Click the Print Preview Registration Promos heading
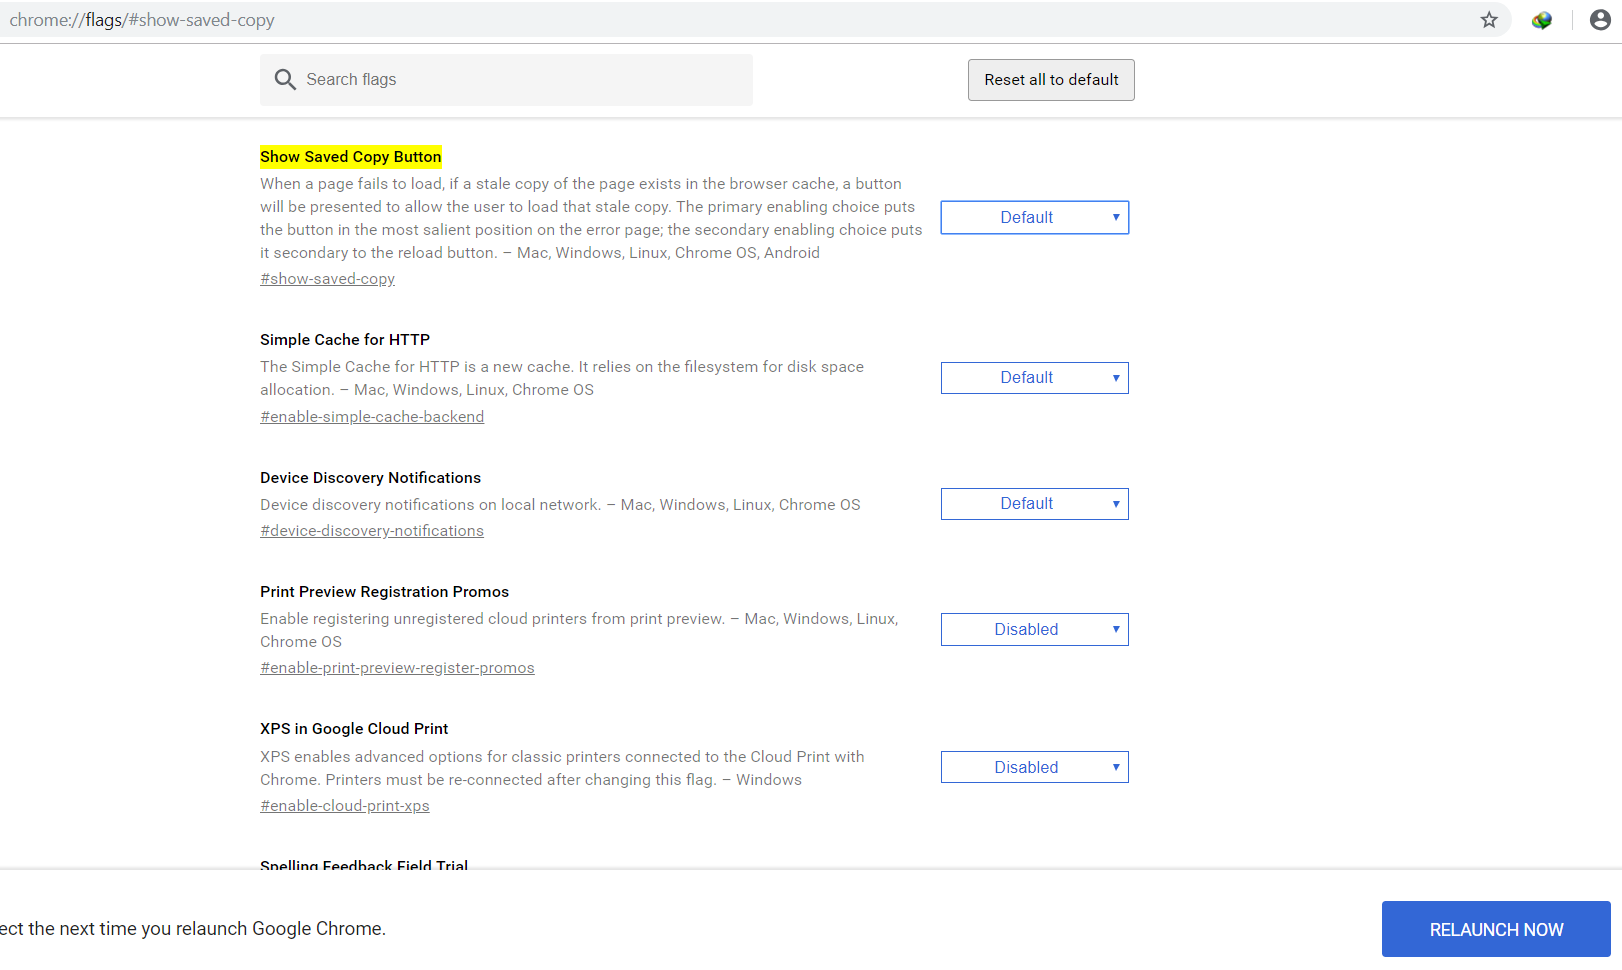This screenshot has width=1622, height=970. pyautogui.click(x=384, y=592)
